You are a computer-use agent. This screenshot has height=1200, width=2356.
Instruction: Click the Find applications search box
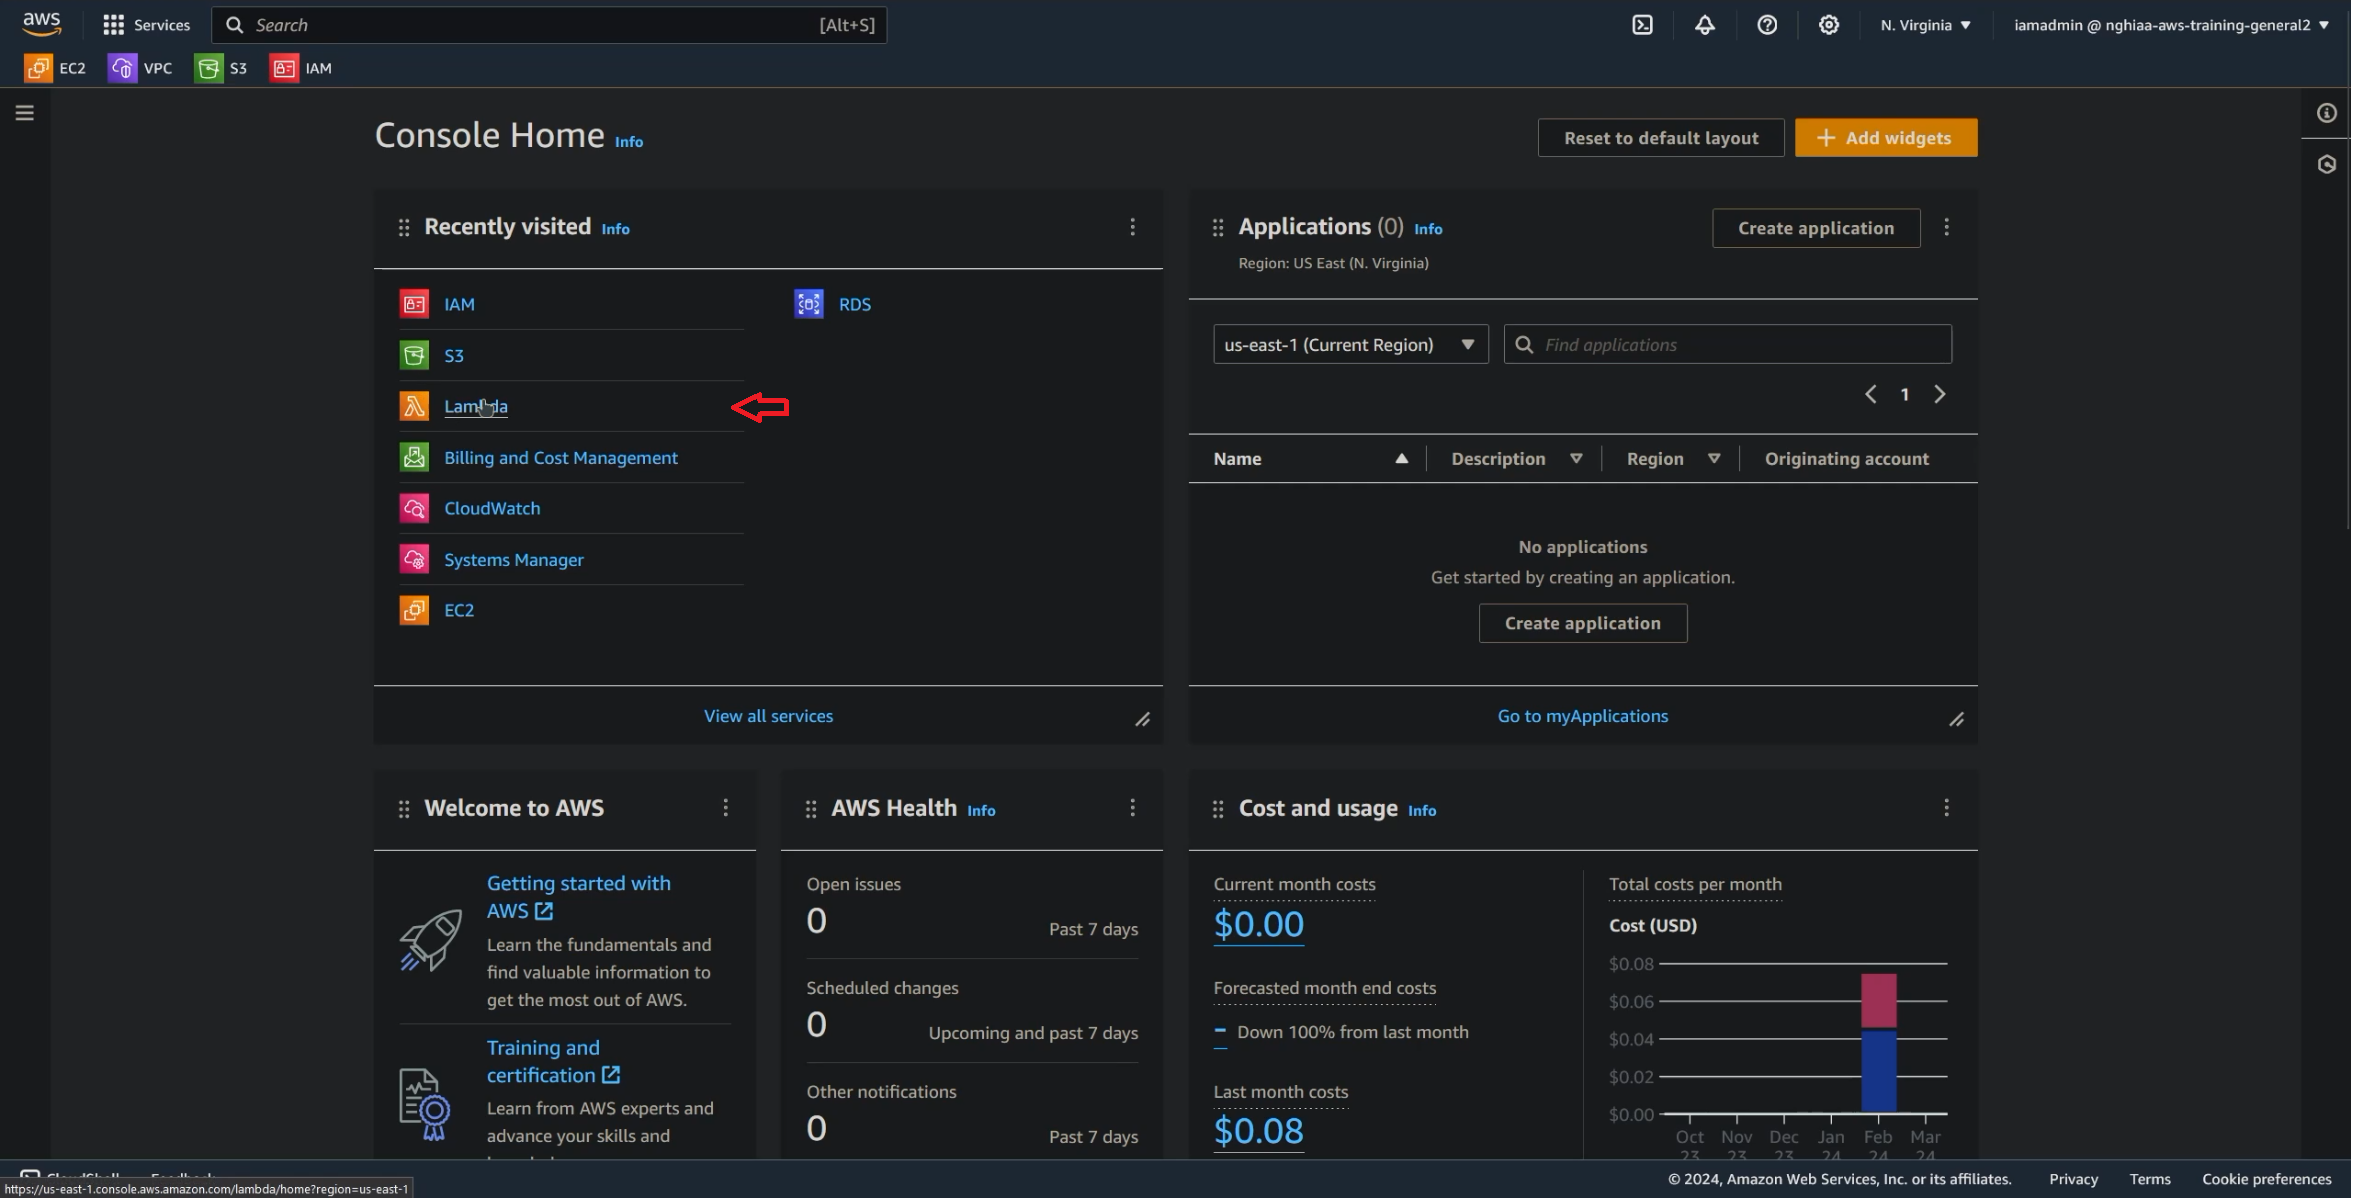pos(1728,344)
